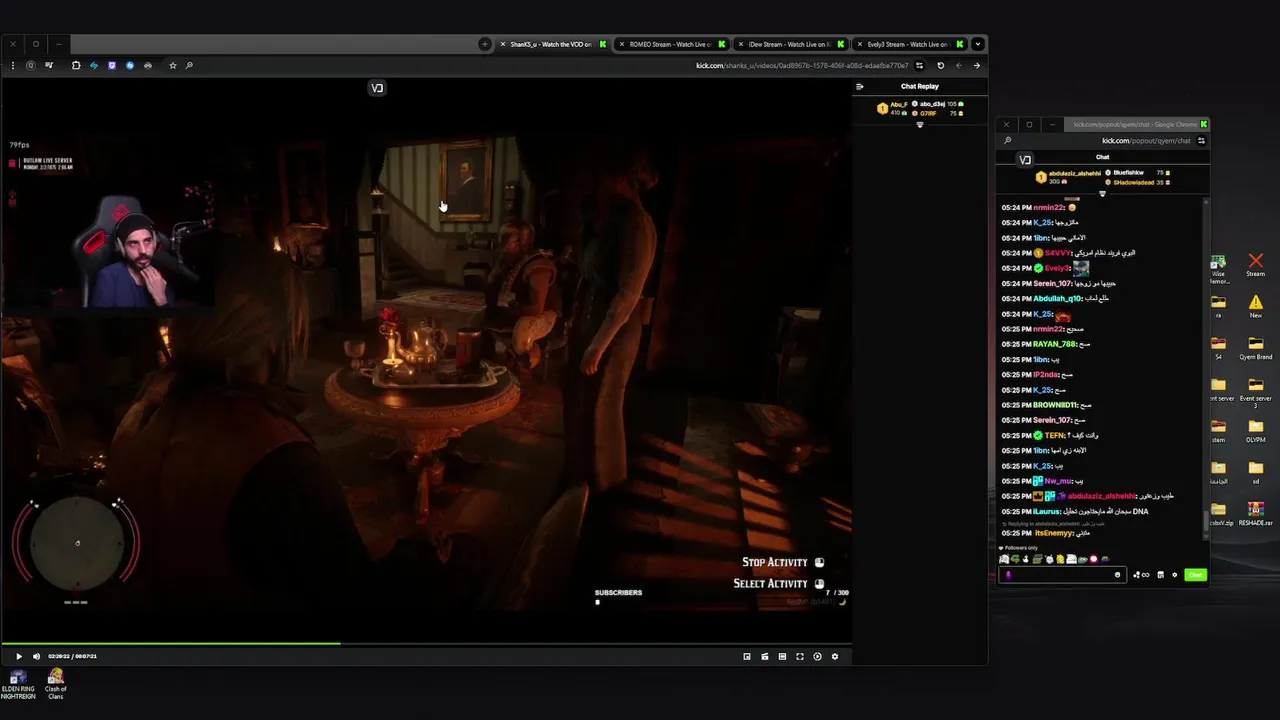Screen dimensions: 1280x720
Task: Click username nrmin22 at 05:24 PM
Action: click(1049, 207)
